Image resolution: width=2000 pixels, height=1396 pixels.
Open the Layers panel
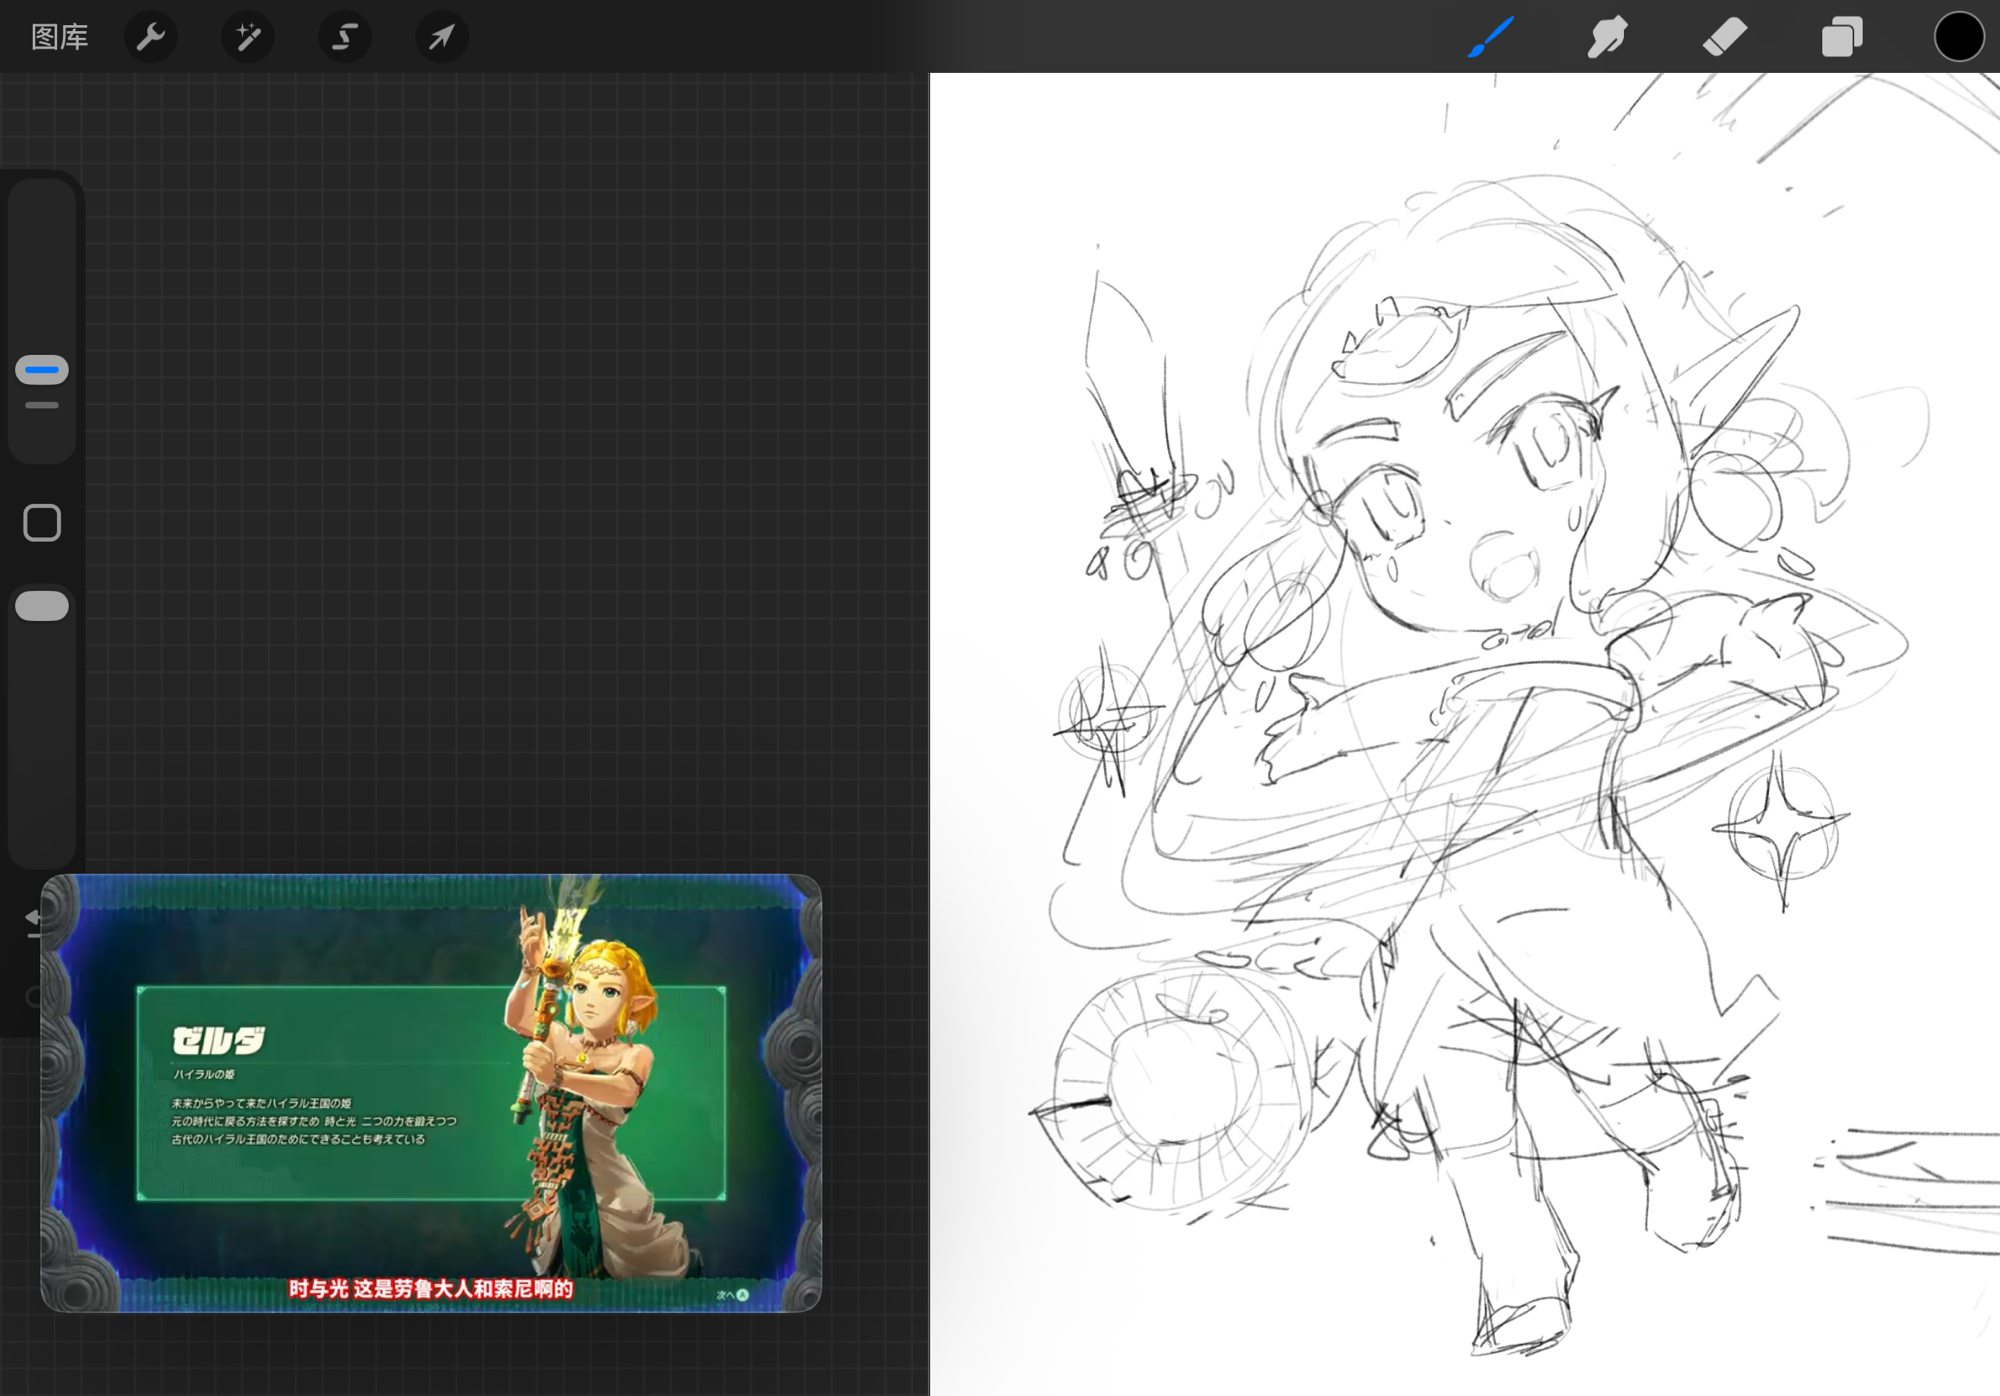pos(1841,37)
